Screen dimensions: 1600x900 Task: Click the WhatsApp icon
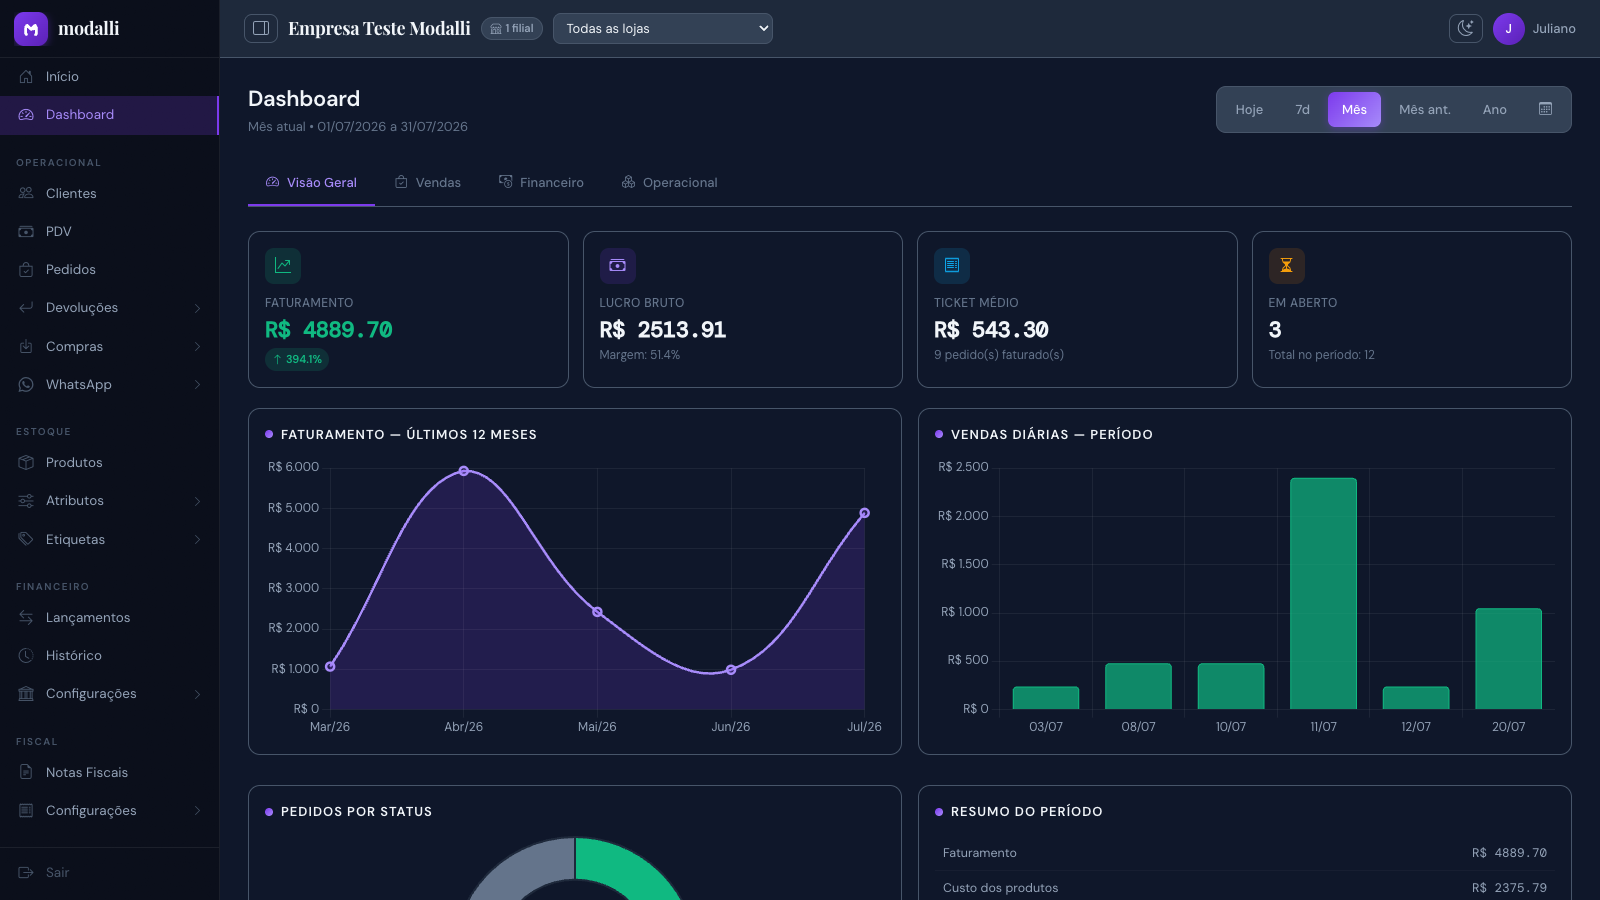(x=26, y=384)
